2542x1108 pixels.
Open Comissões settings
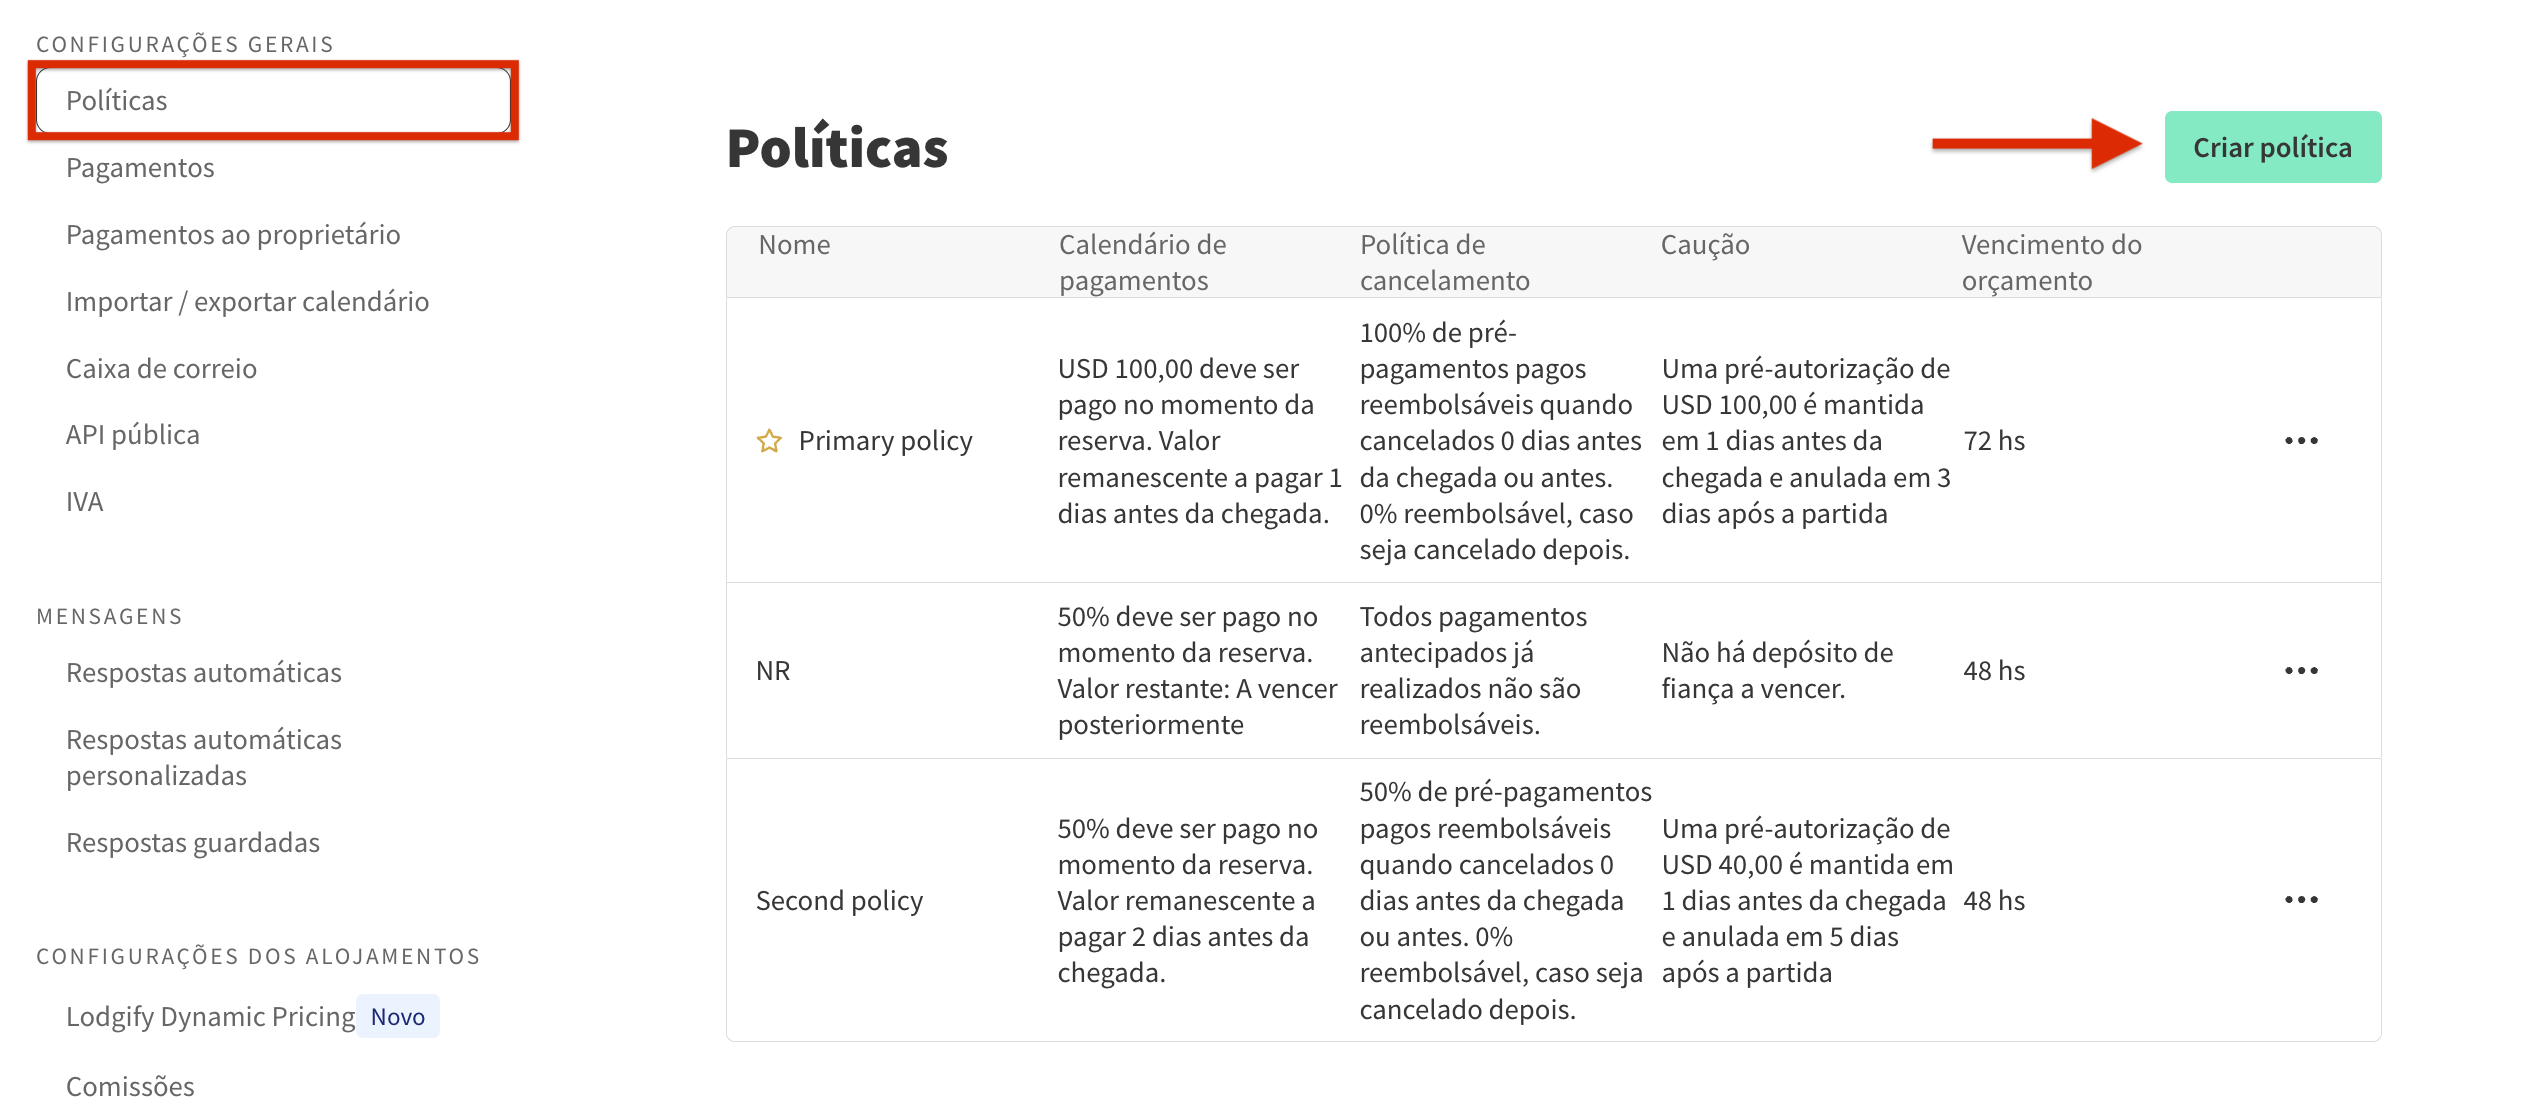(130, 1086)
